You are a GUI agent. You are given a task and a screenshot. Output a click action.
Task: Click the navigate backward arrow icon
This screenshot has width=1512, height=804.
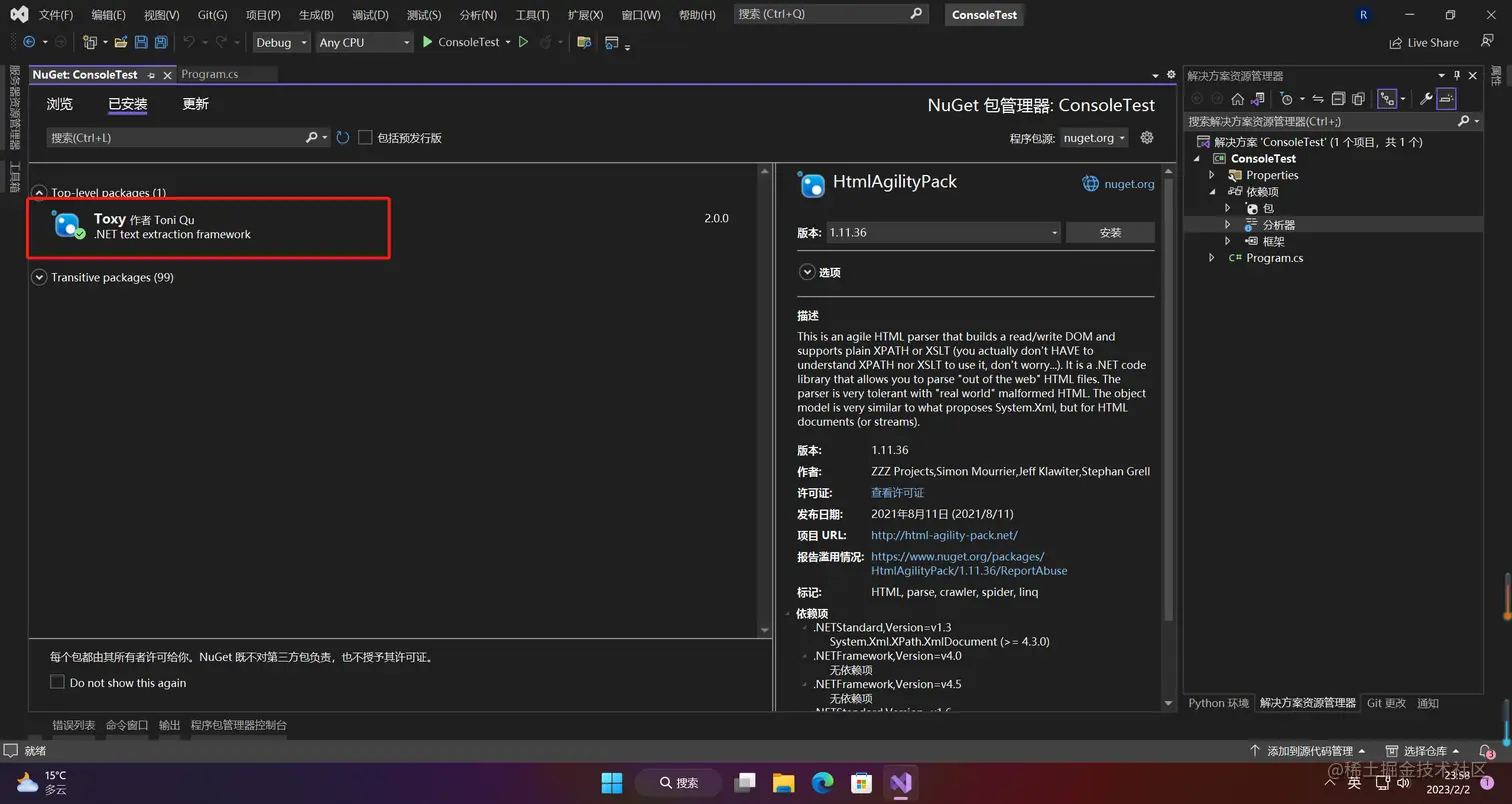click(x=29, y=42)
